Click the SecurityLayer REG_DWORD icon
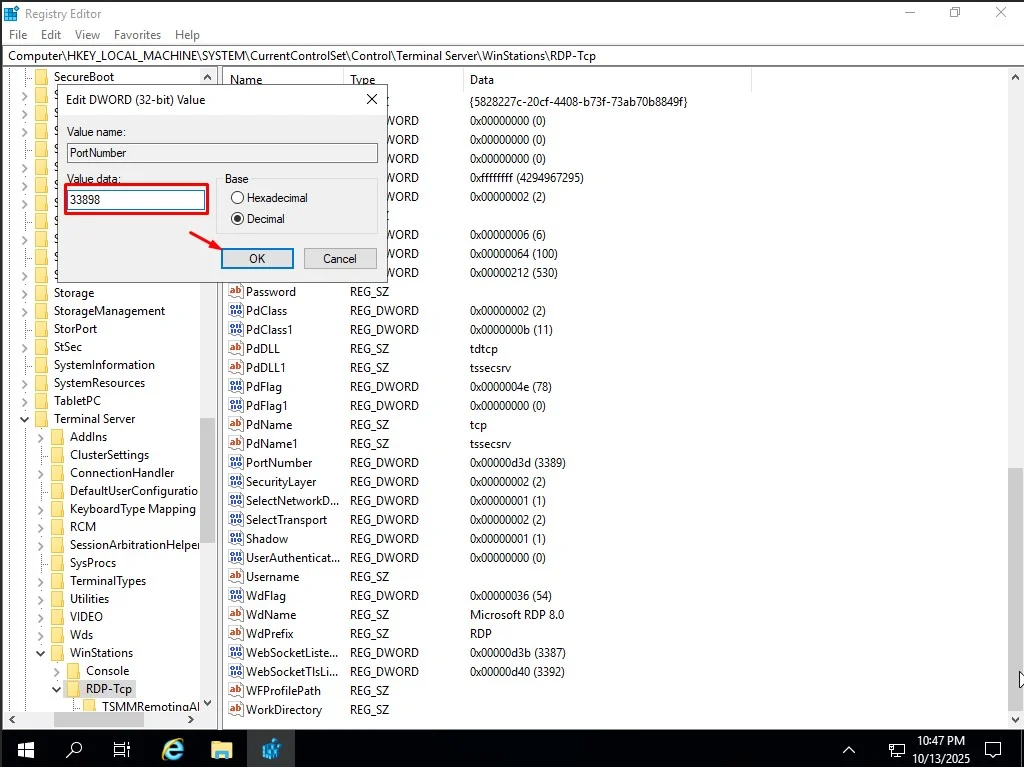 pos(238,481)
